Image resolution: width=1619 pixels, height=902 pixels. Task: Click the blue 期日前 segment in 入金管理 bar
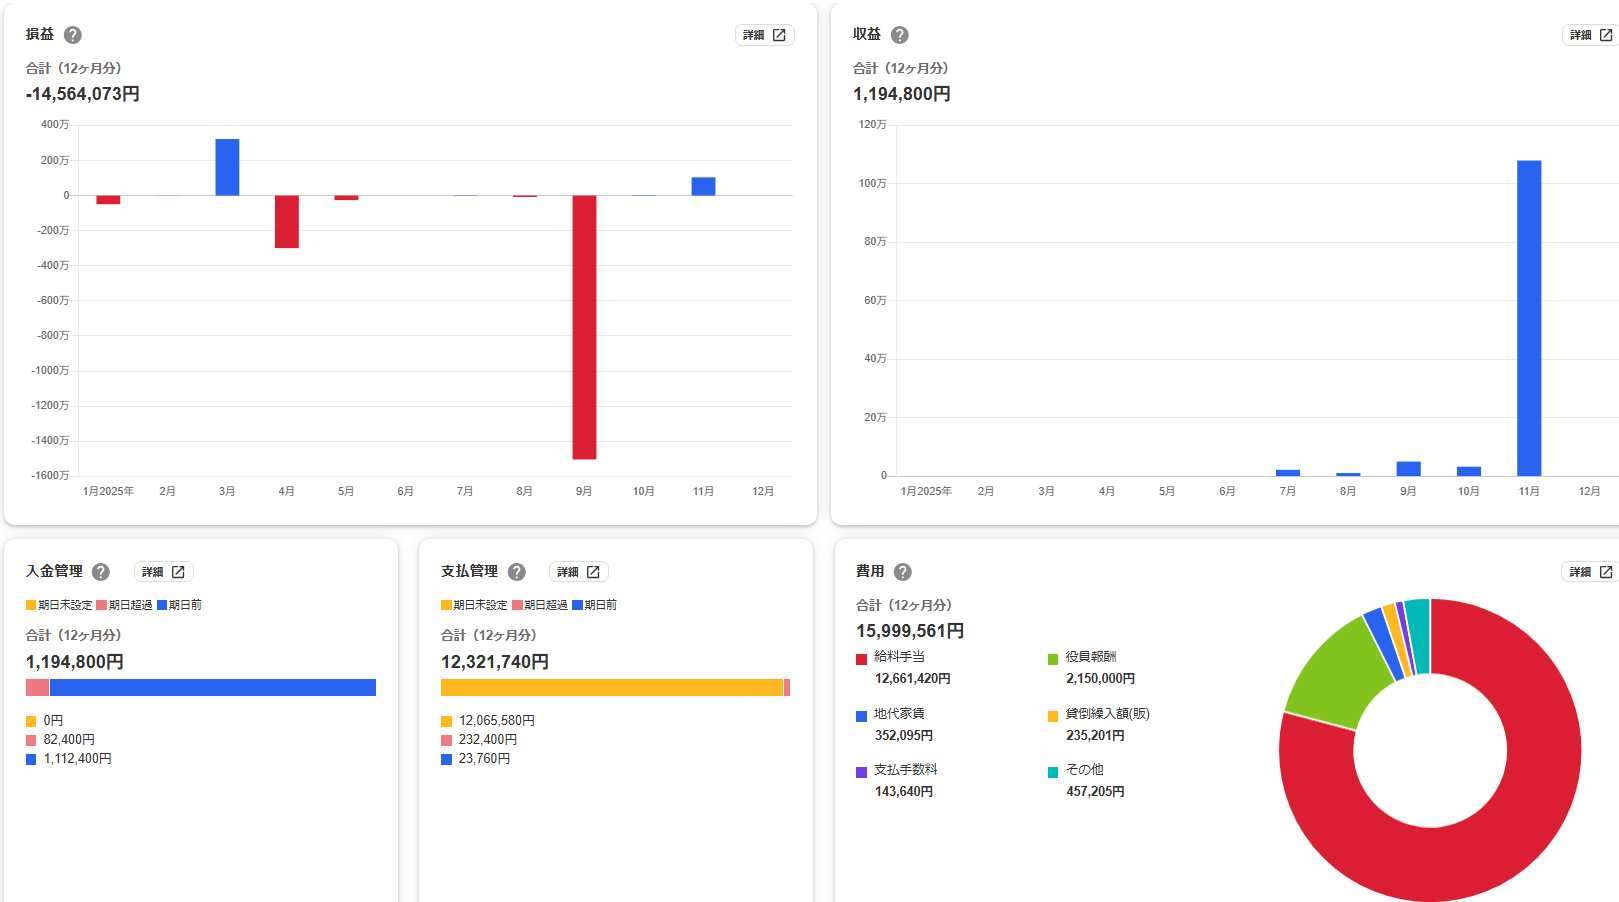[x=212, y=688]
